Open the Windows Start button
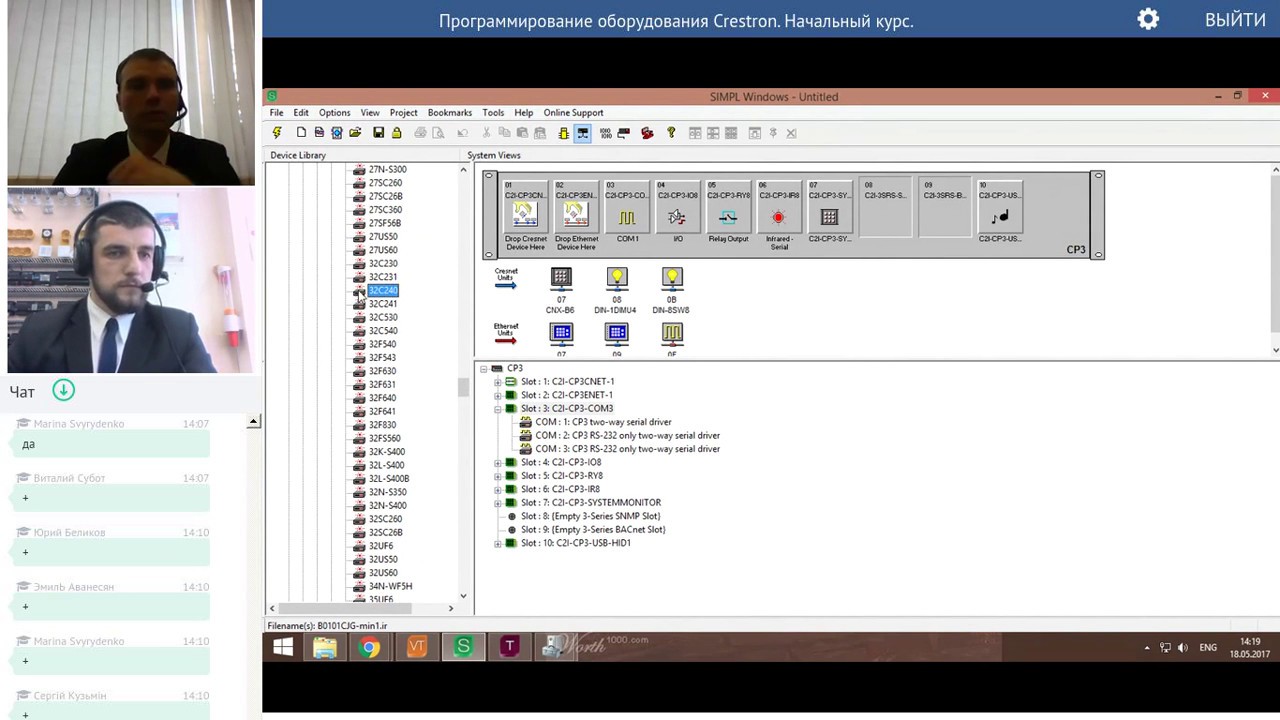The height and width of the screenshot is (720, 1280). tap(283, 648)
